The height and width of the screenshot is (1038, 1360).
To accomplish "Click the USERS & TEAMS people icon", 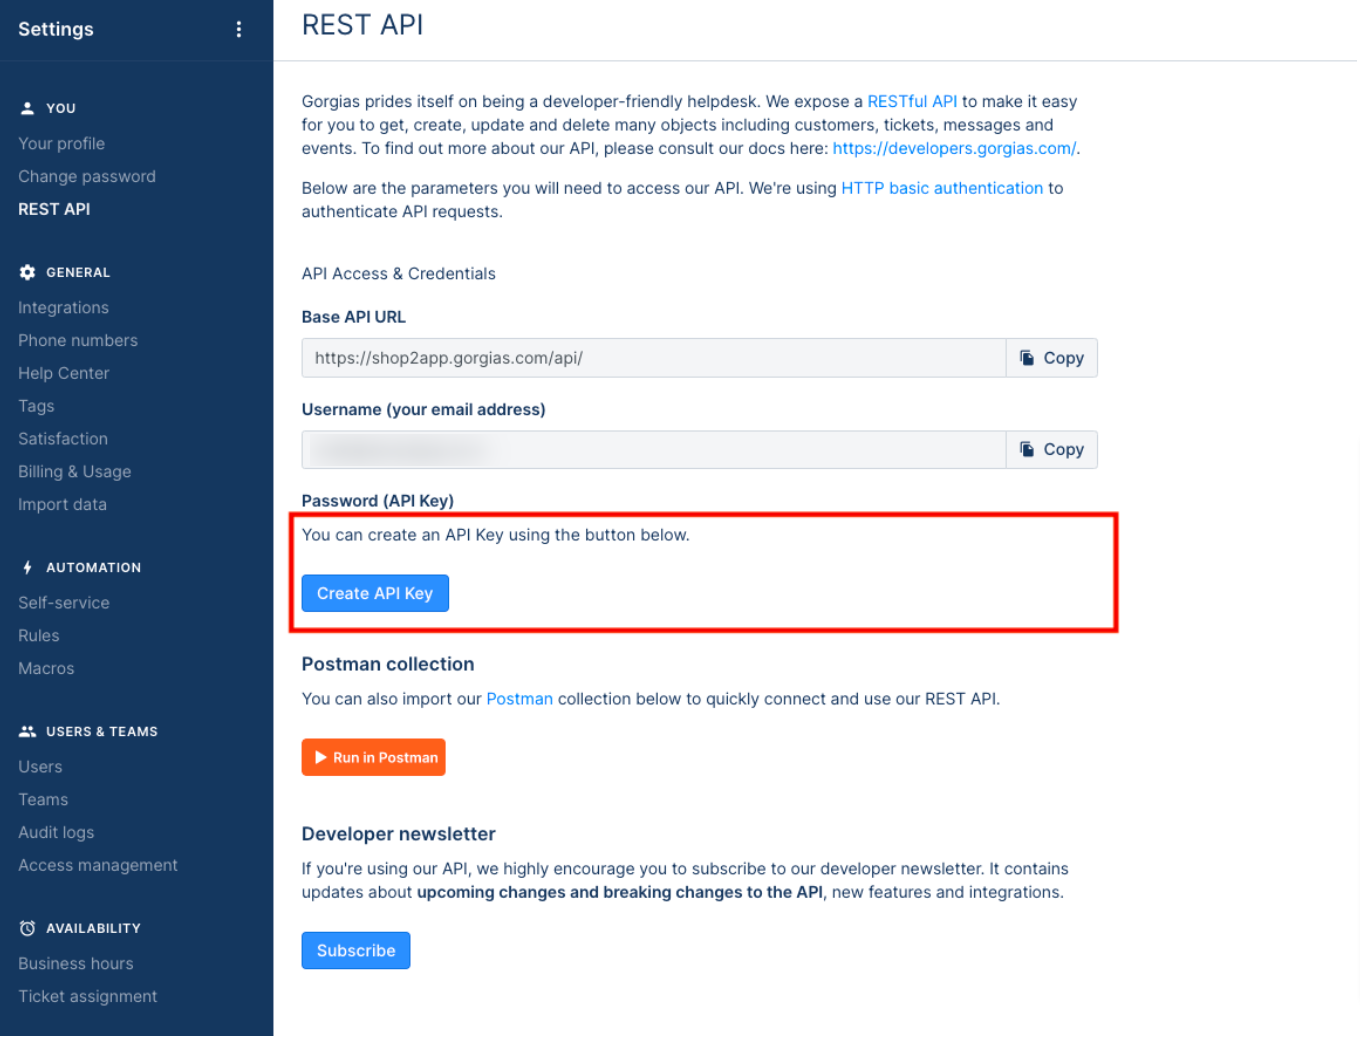I will [27, 731].
